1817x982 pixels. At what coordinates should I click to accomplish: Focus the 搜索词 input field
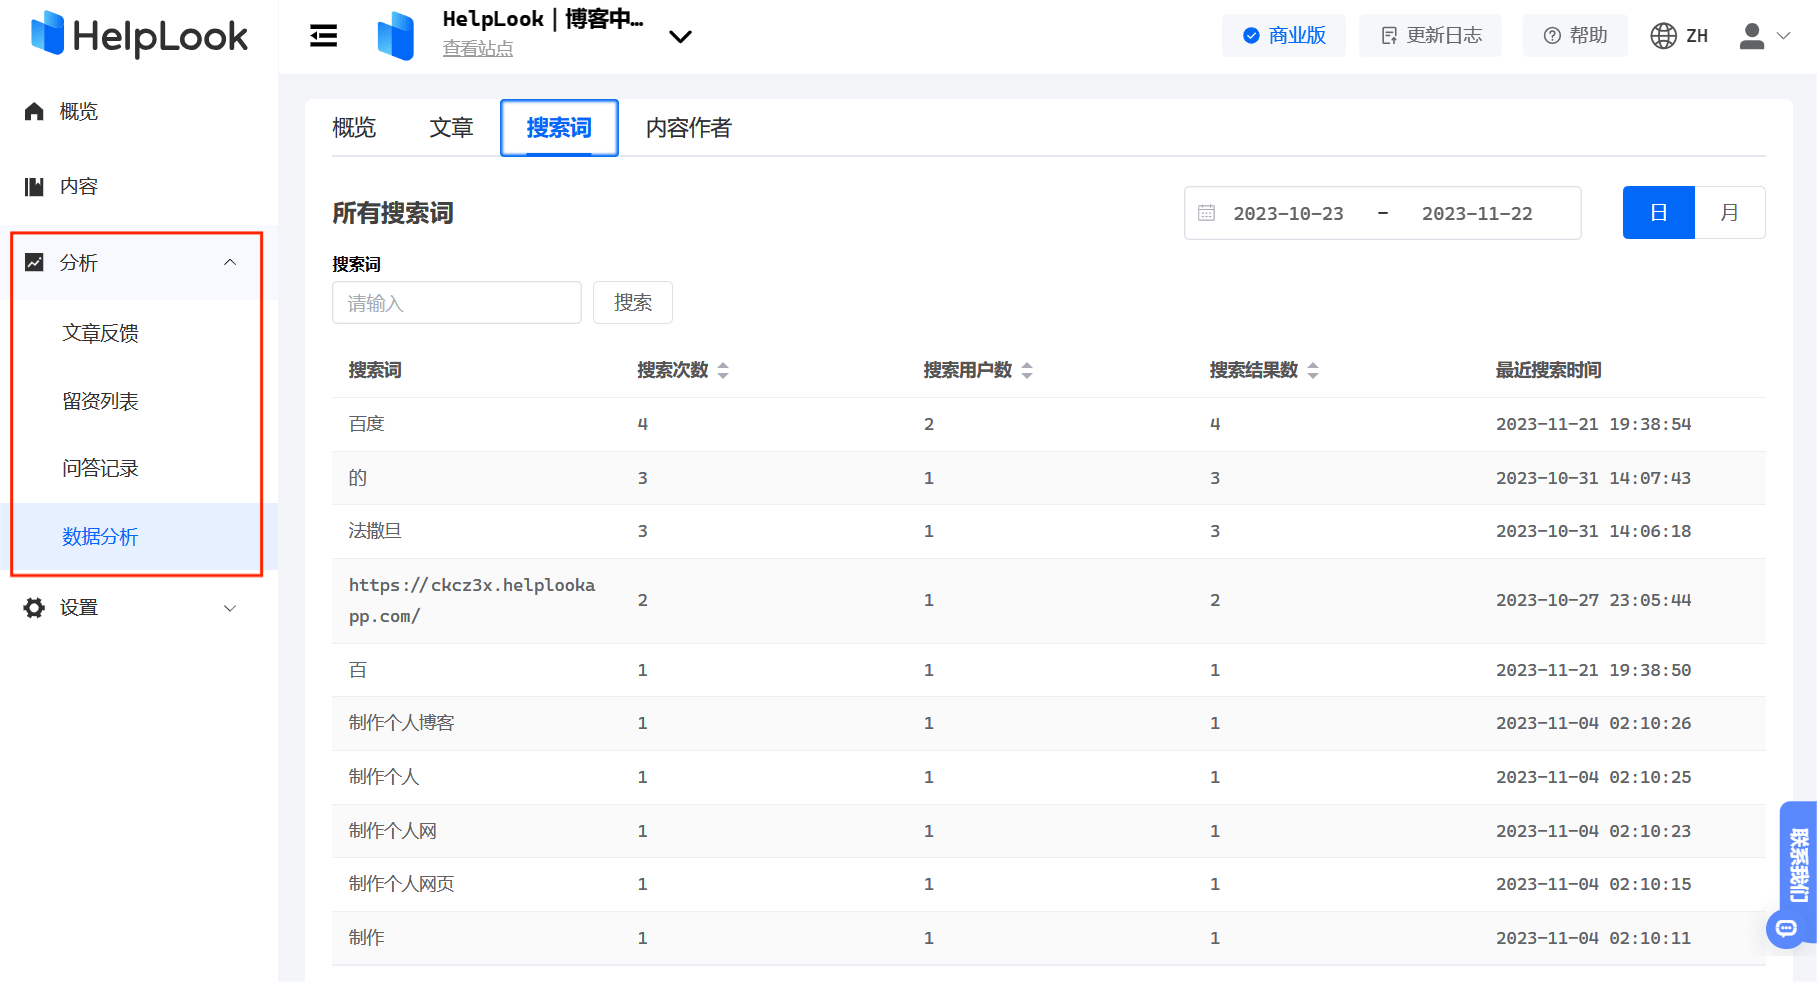point(457,303)
